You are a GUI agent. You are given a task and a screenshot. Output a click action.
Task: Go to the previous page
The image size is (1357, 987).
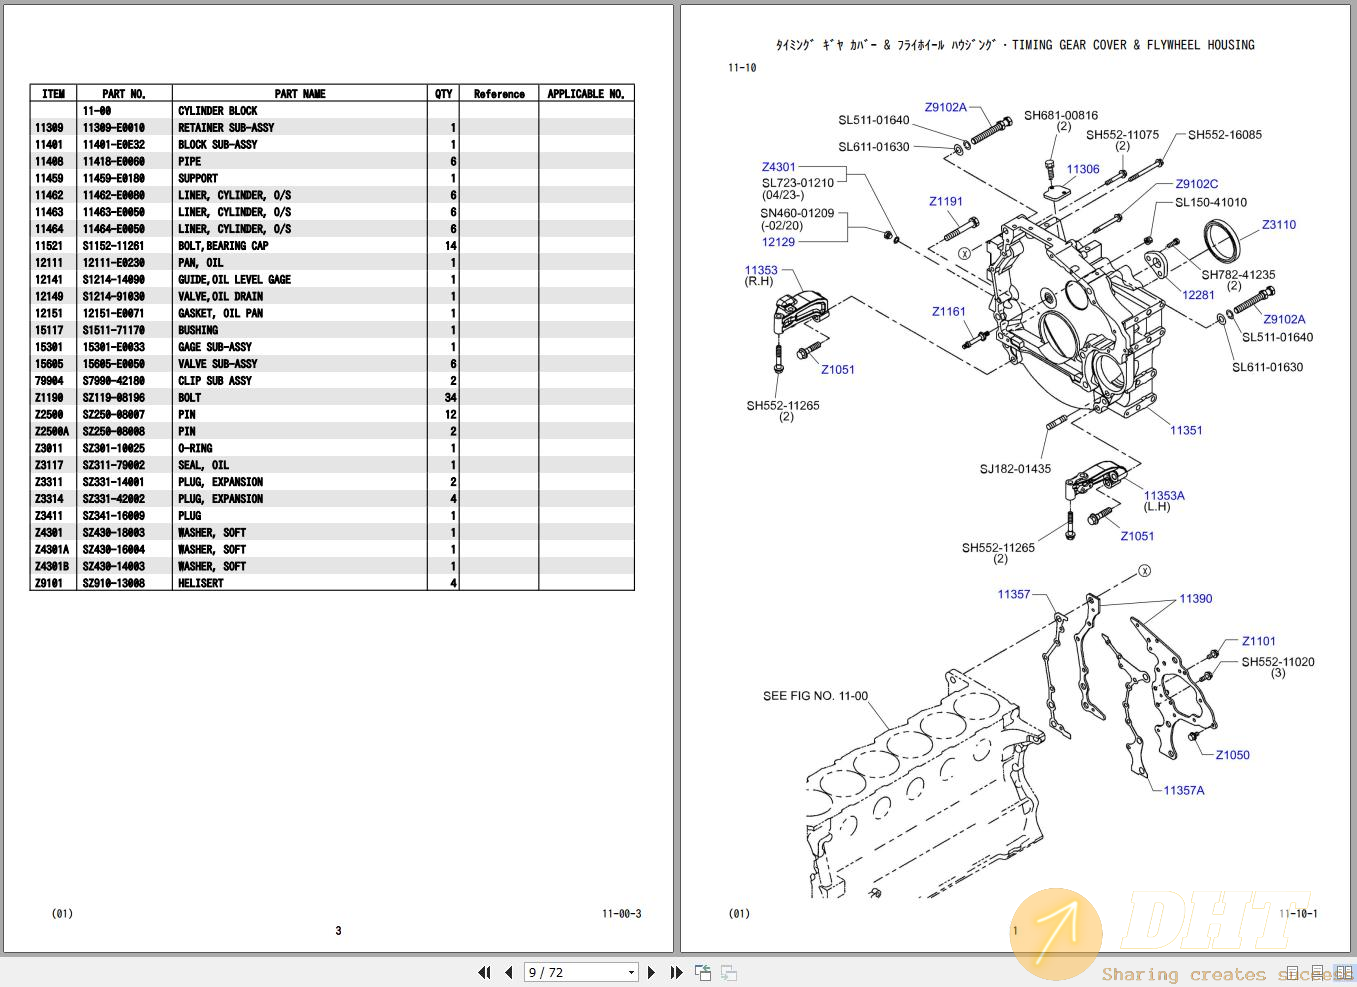coord(509,972)
